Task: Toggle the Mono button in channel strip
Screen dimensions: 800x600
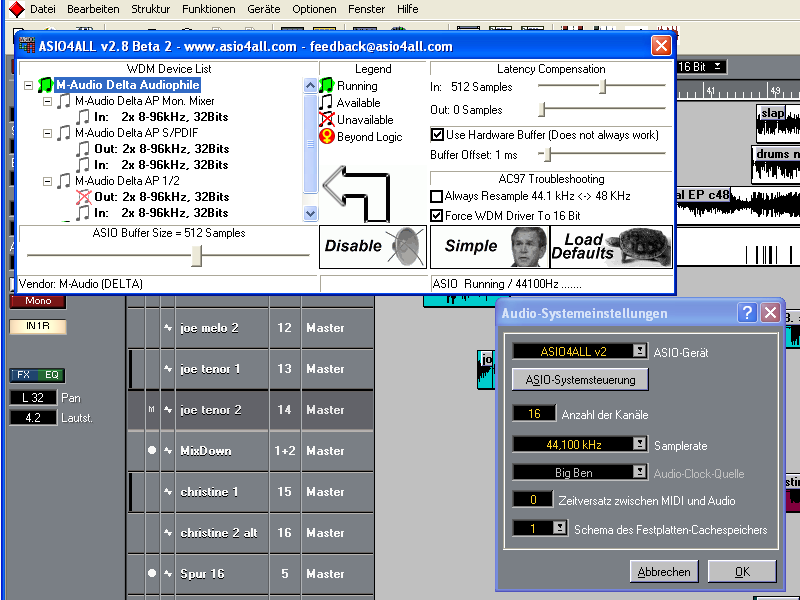Action: point(38,301)
